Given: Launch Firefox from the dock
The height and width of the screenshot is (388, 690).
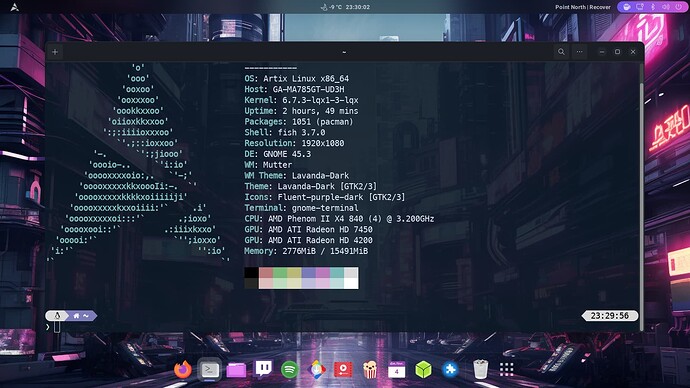Looking at the screenshot, I should 183,370.
